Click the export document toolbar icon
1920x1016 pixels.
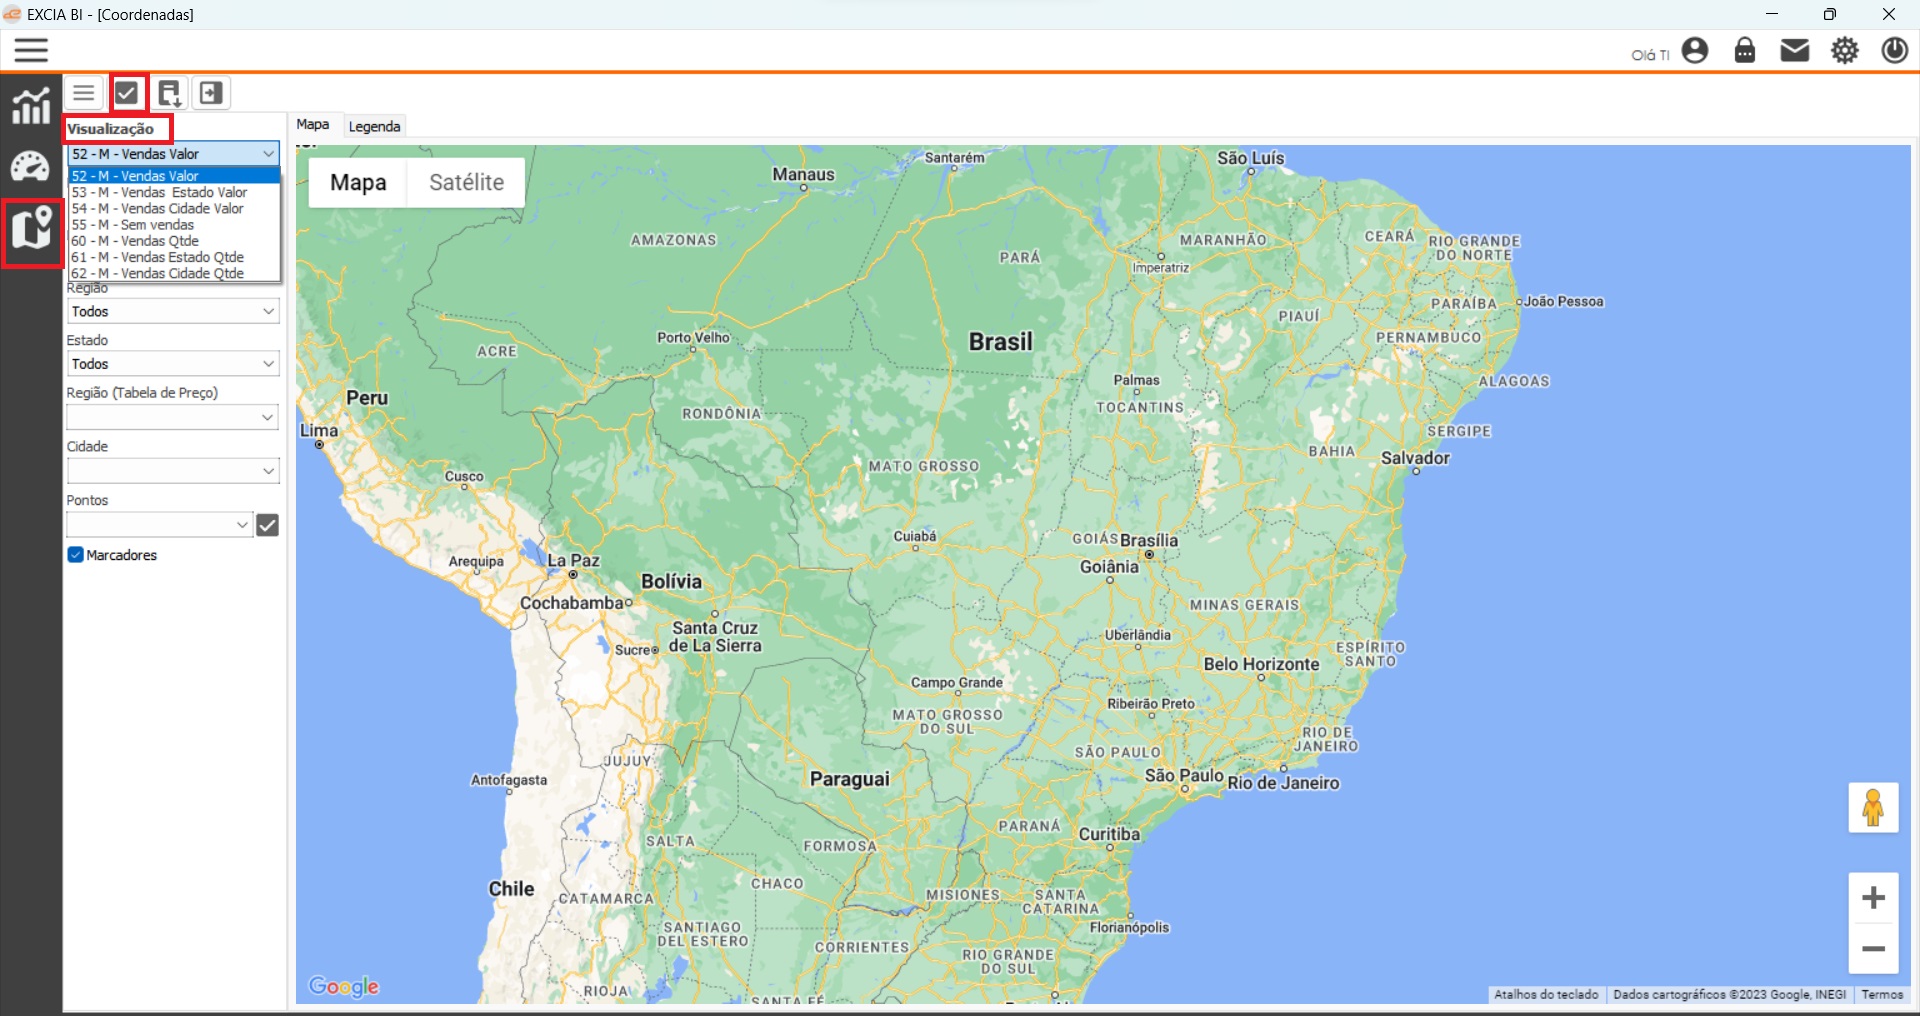point(169,94)
